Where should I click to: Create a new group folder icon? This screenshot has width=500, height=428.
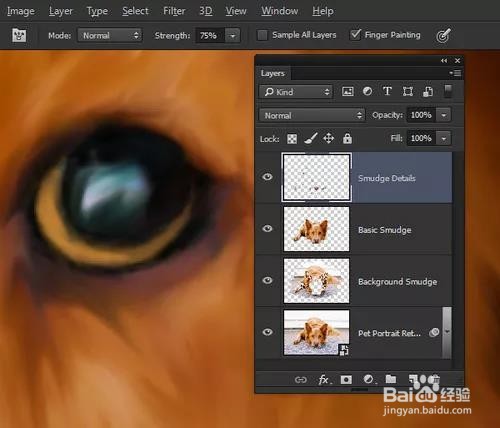tap(391, 379)
